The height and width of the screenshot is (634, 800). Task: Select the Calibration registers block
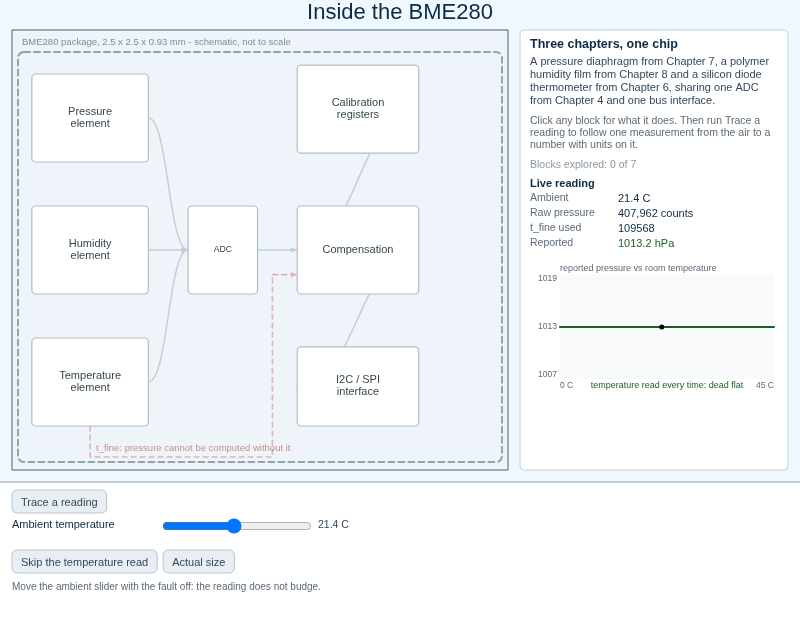tap(358, 109)
